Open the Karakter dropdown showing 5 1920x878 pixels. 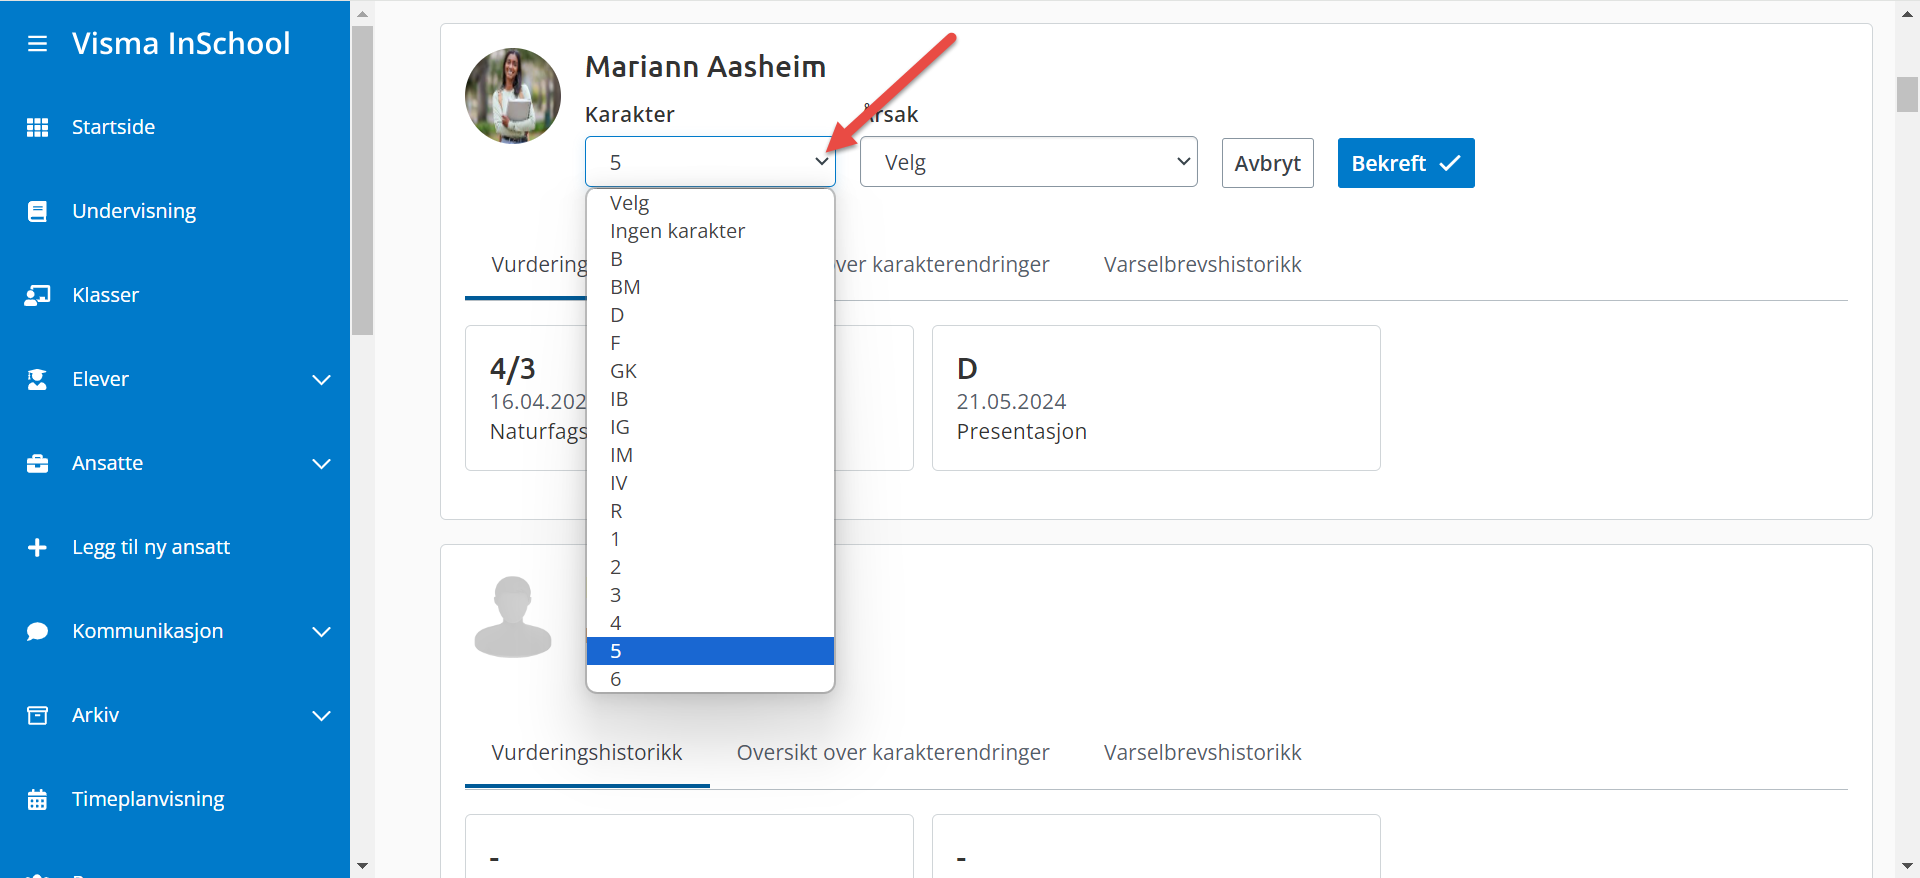710,162
